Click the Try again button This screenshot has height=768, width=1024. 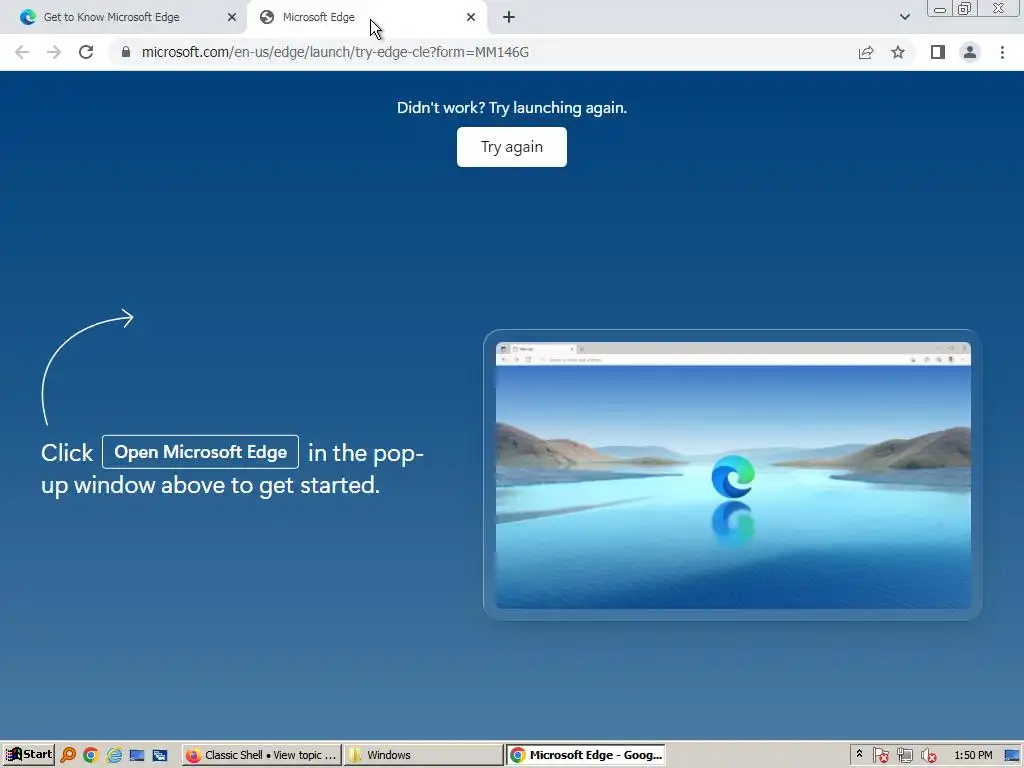pos(511,147)
